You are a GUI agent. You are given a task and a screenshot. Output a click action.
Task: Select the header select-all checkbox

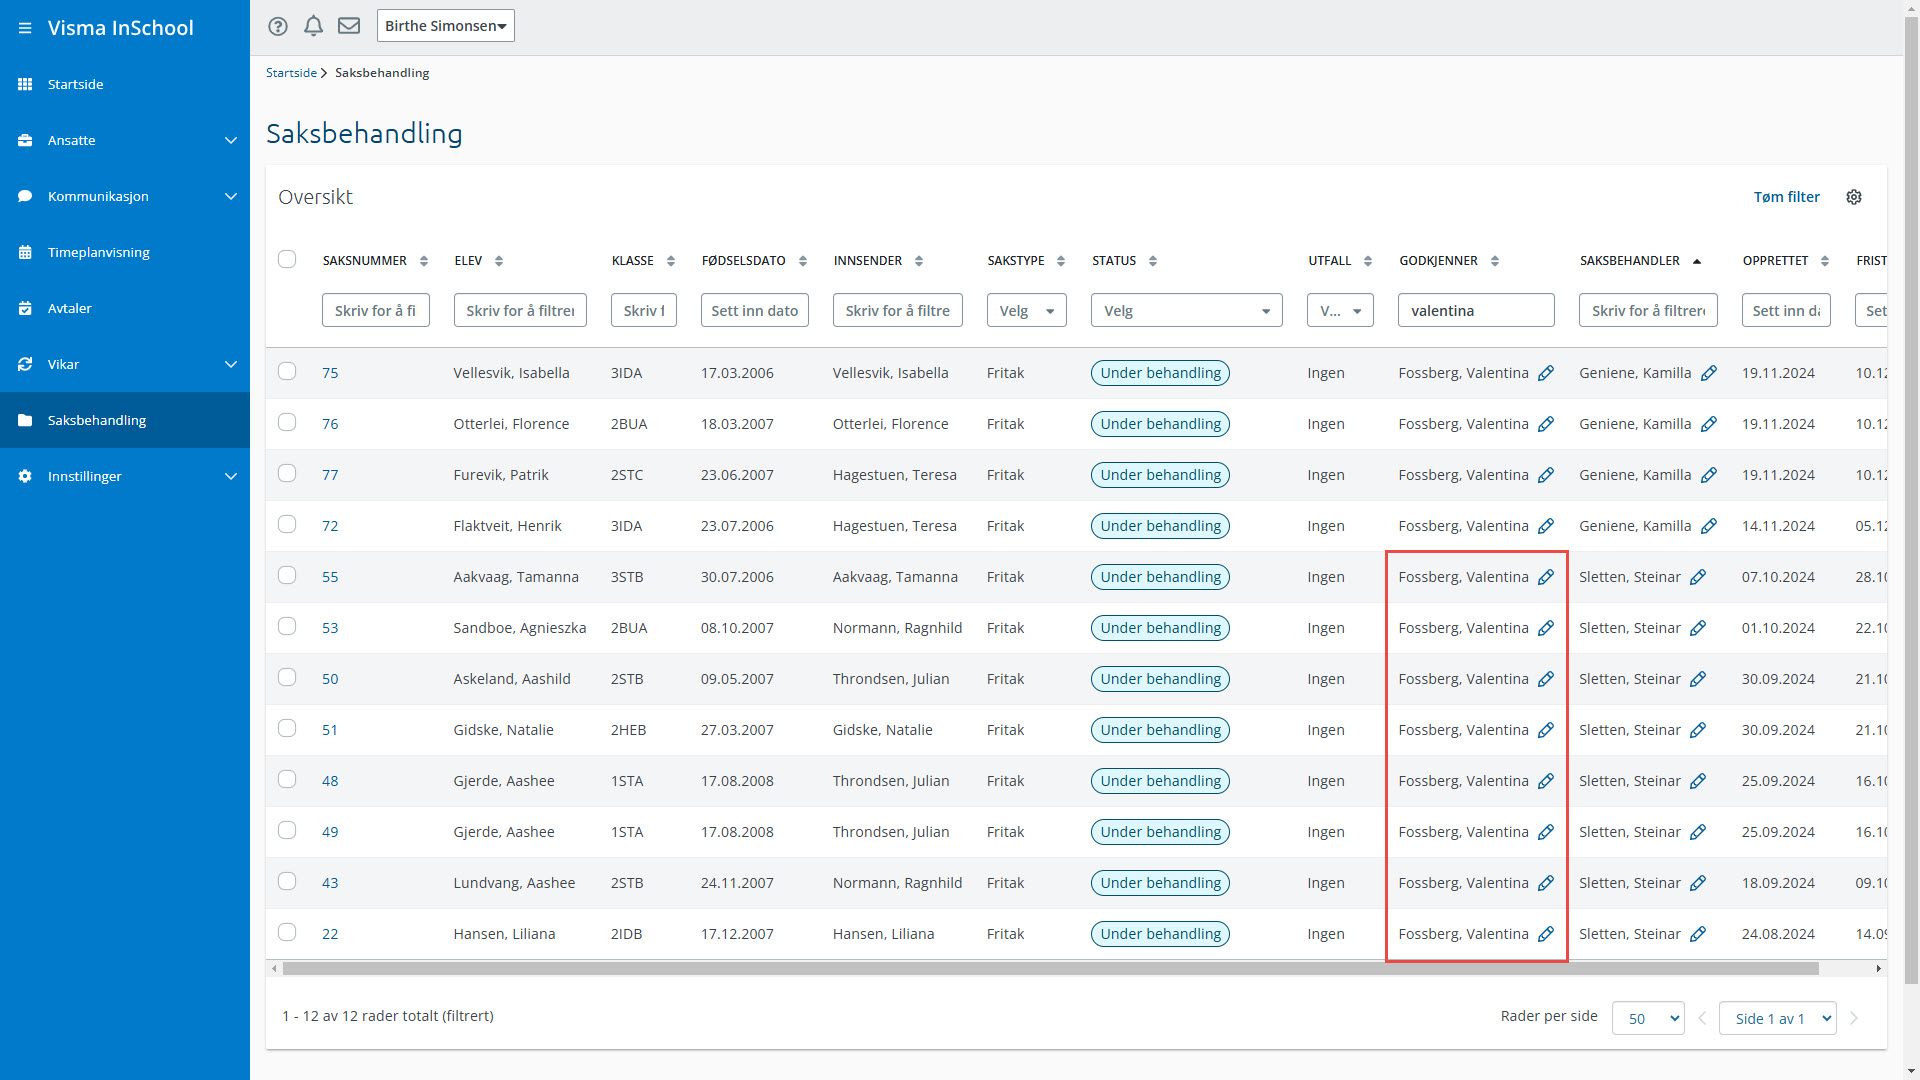(287, 260)
